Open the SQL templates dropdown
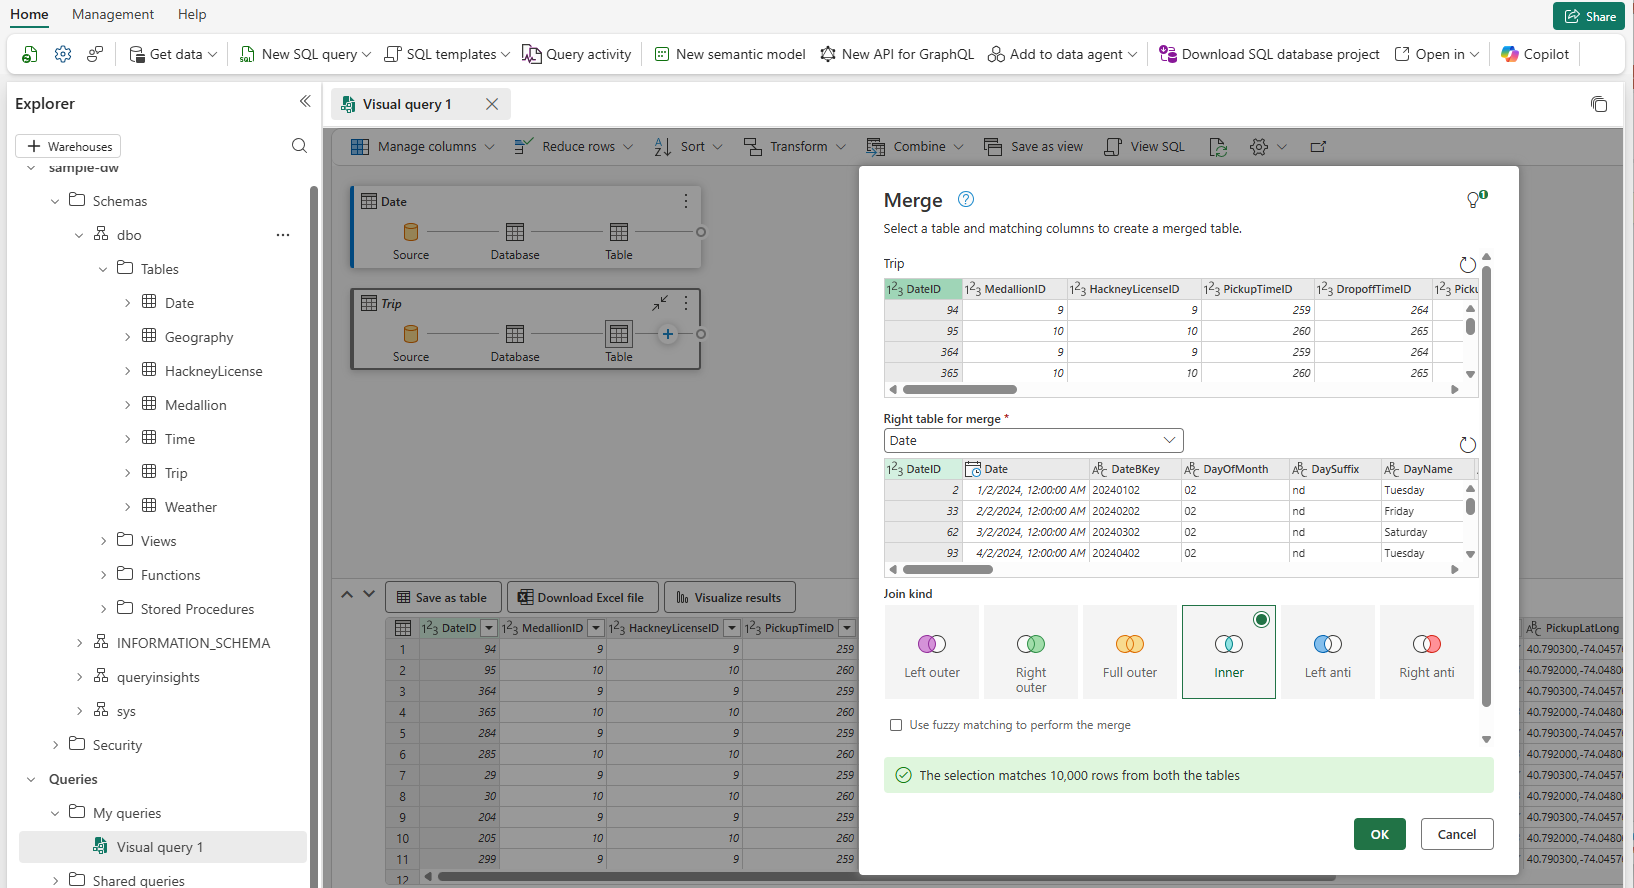This screenshot has width=1634, height=888. pos(447,54)
